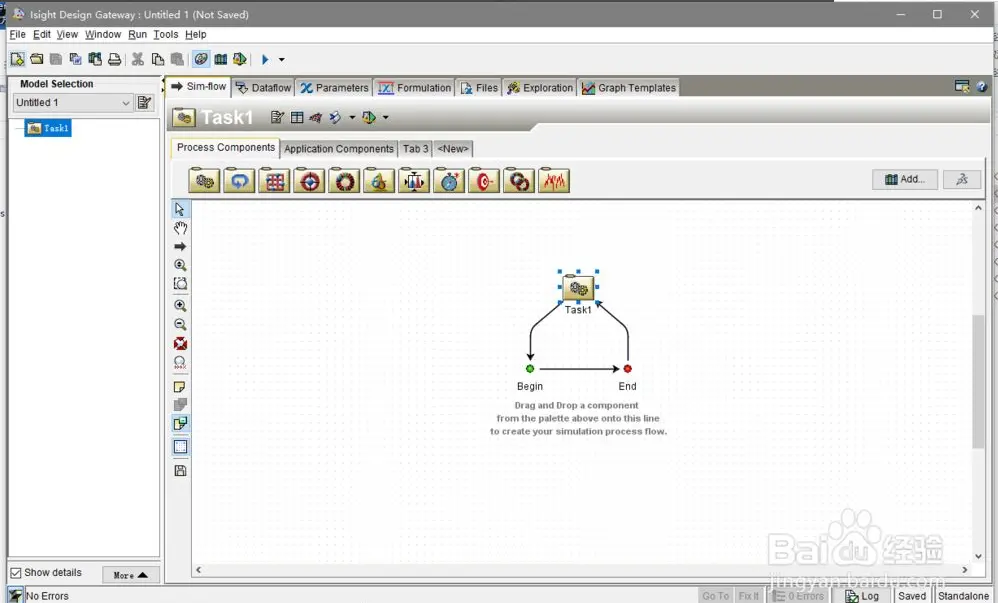Screen dimensions: 998x603
Task: Select Task1 in the model tree
Action: (48, 128)
